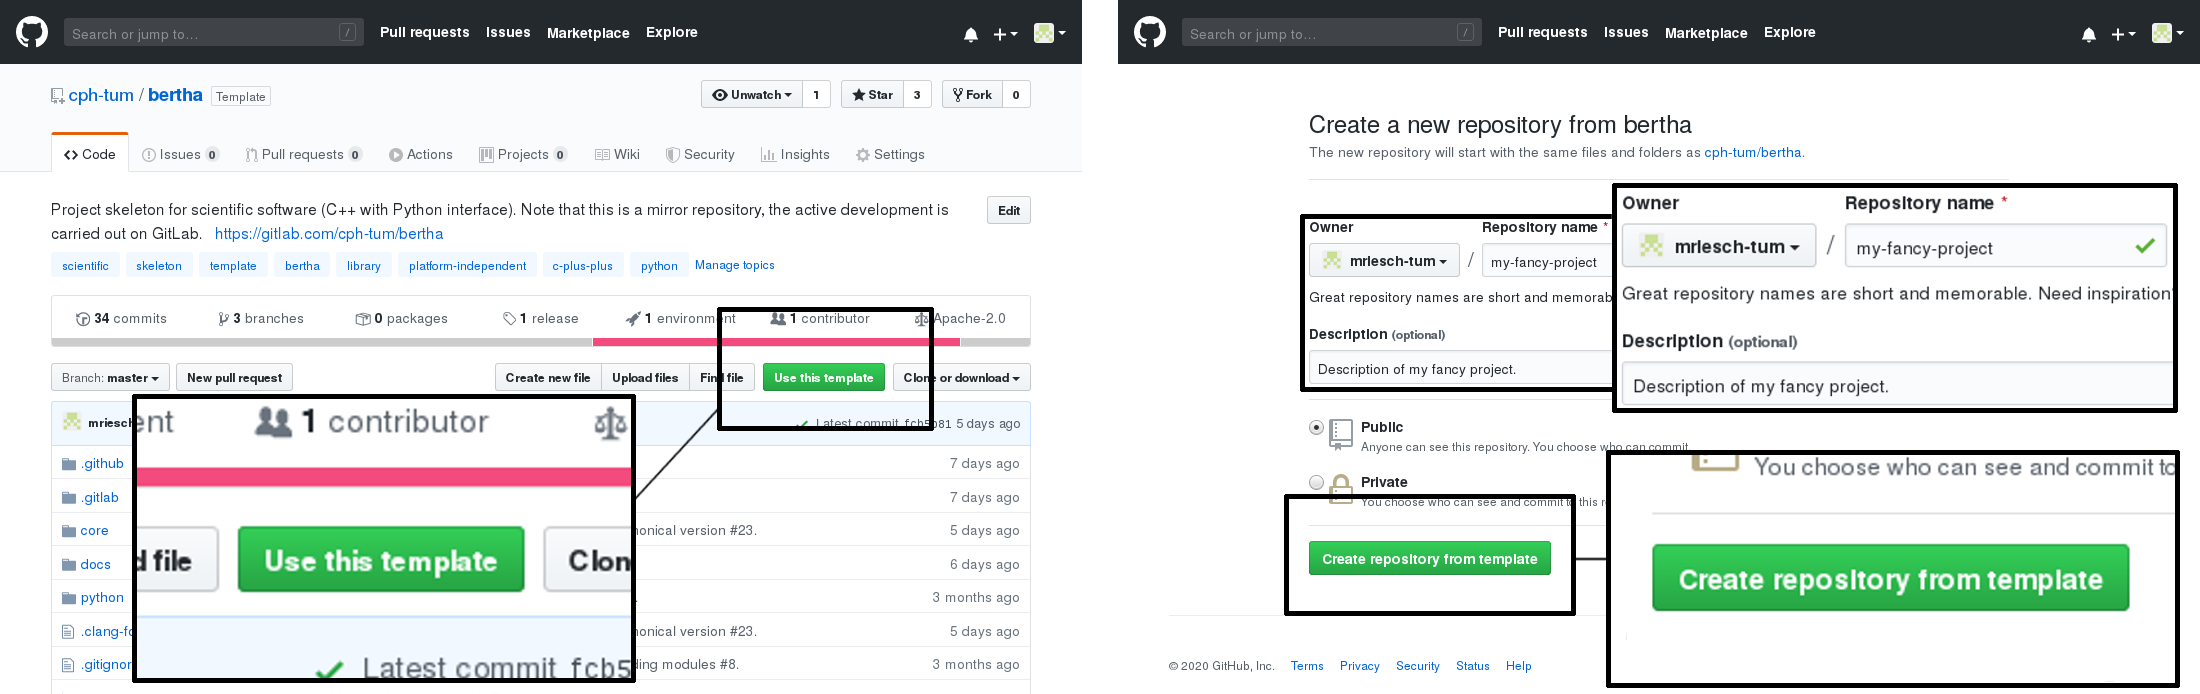Click the Manage topics link
Viewport: 2200px width, 694px height.
735,265
